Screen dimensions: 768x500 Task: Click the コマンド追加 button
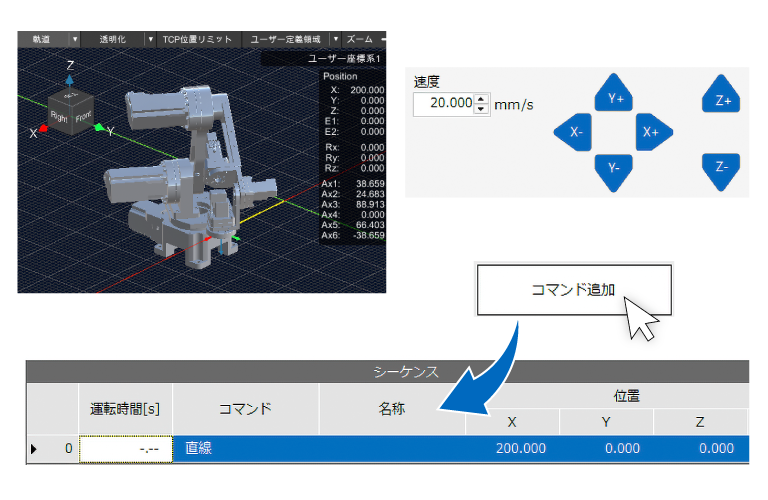click(574, 290)
